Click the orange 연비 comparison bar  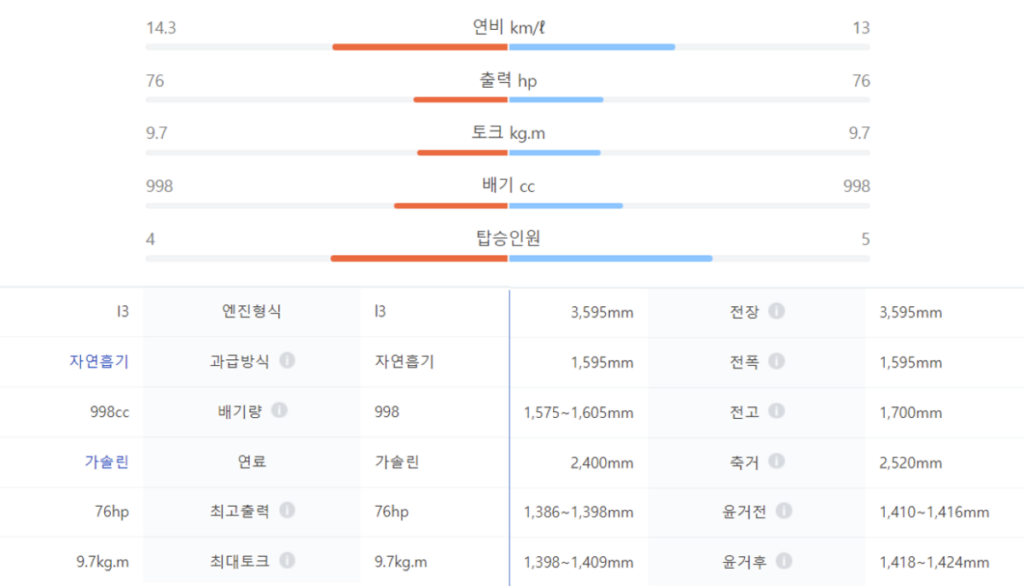coord(420,47)
